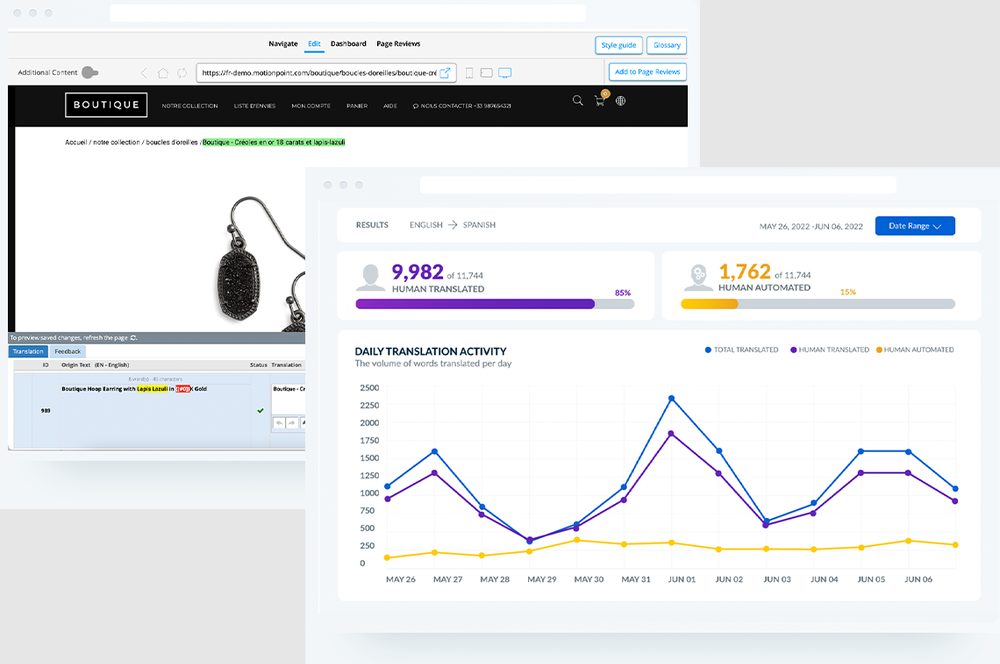Switch to mobile phone preview icon
The image size is (1000, 664).
[x=469, y=73]
